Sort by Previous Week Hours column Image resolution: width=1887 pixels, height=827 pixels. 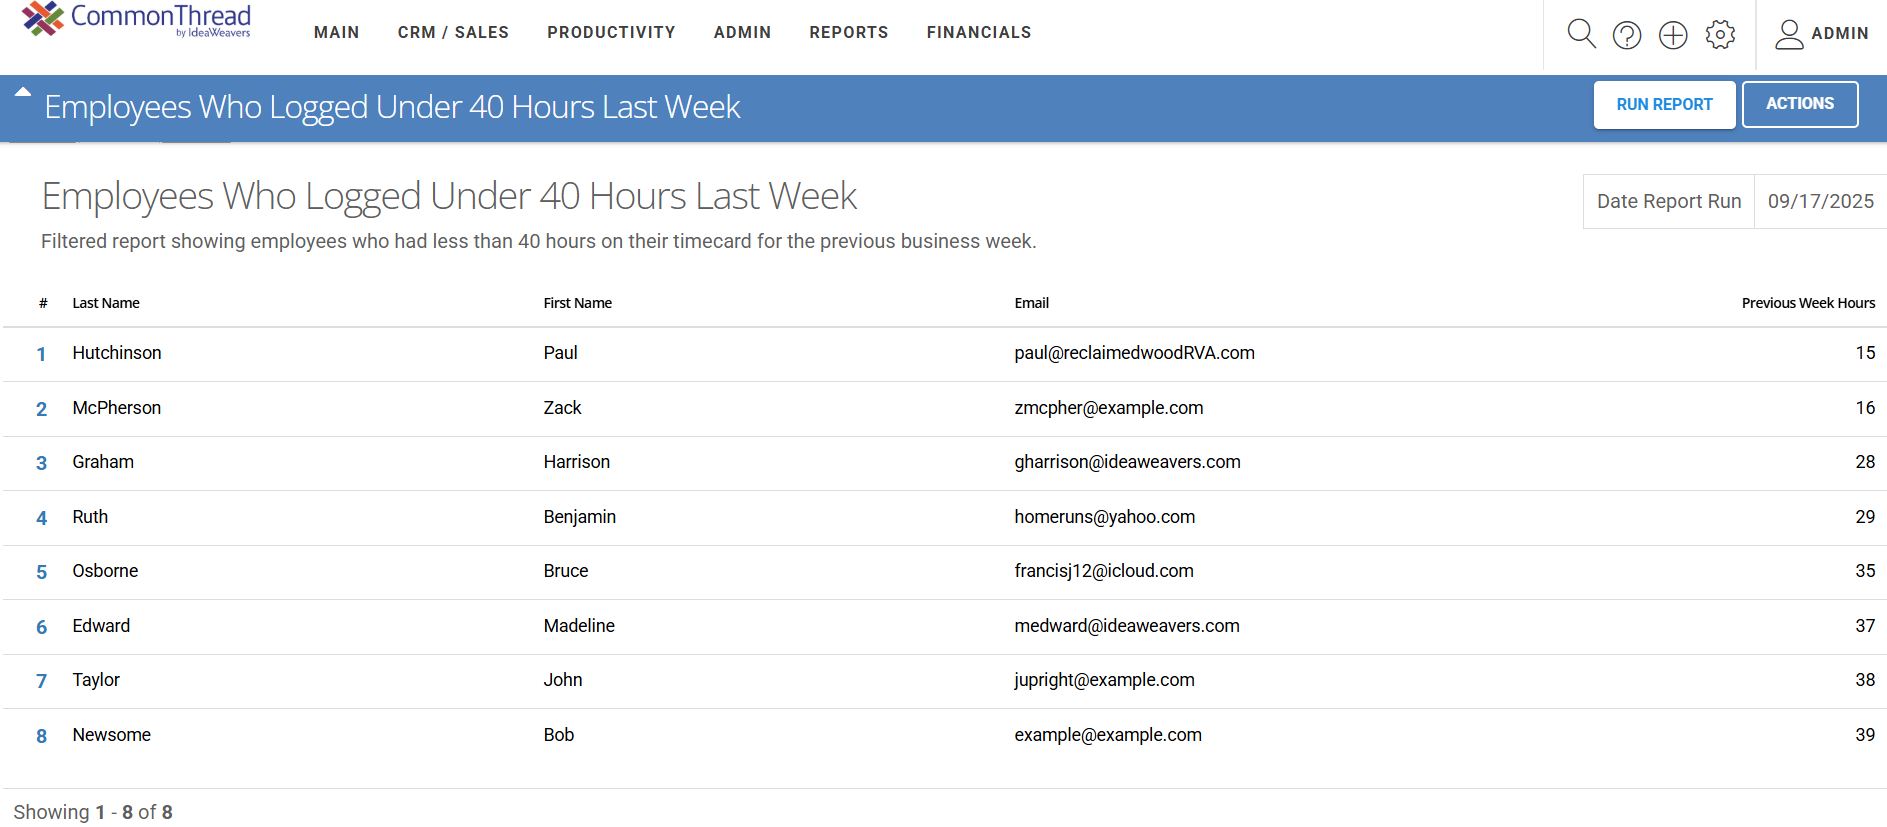(x=1807, y=303)
